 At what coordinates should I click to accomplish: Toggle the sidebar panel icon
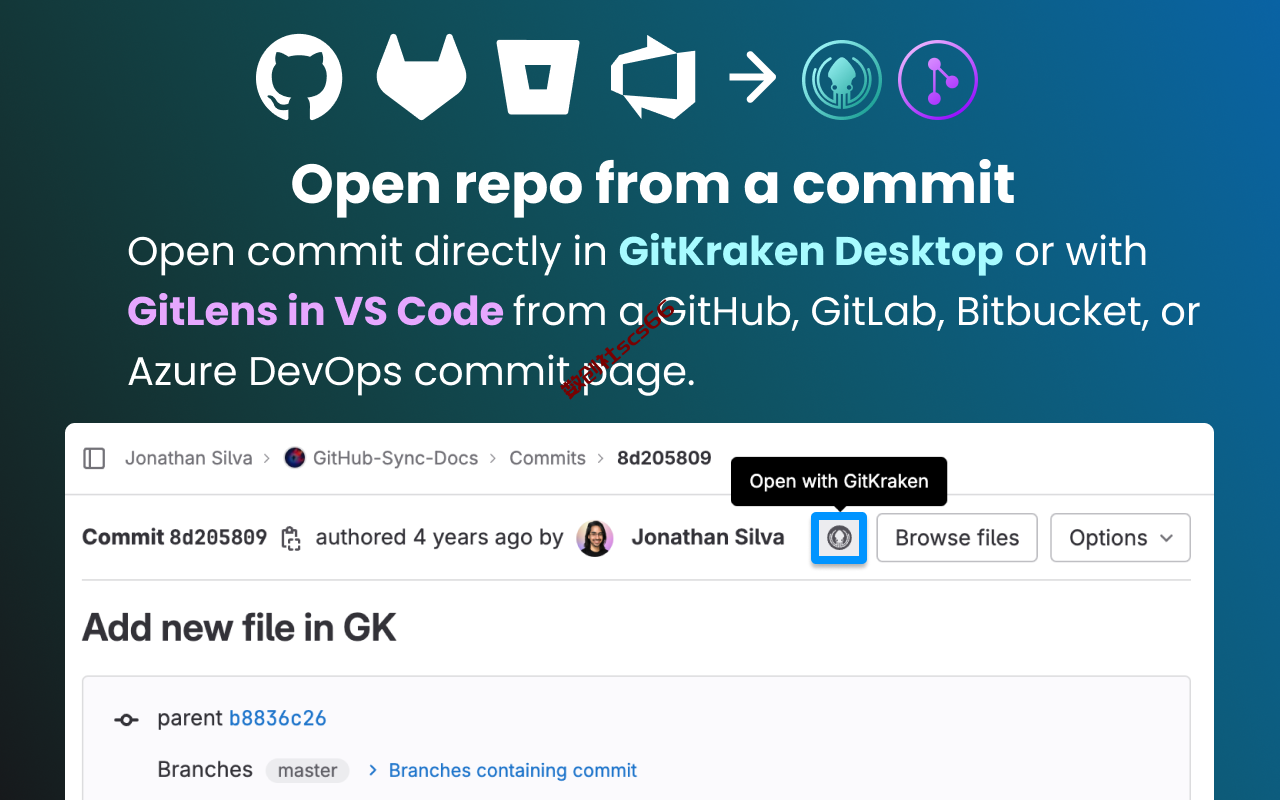[94, 458]
